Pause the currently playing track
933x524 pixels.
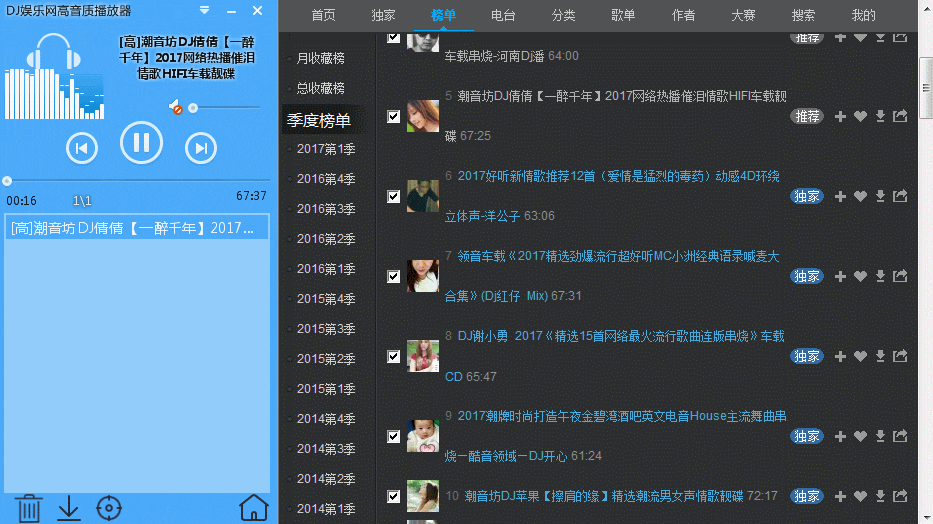(x=141, y=142)
